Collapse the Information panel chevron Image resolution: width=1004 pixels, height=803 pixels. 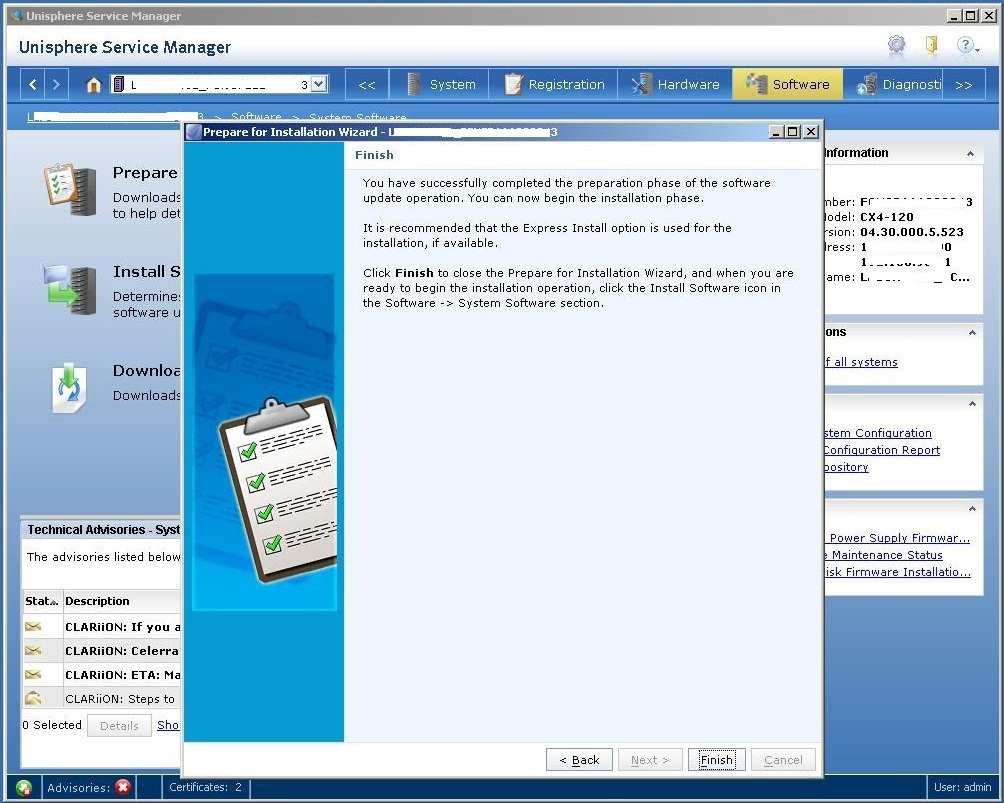point(971,154)
